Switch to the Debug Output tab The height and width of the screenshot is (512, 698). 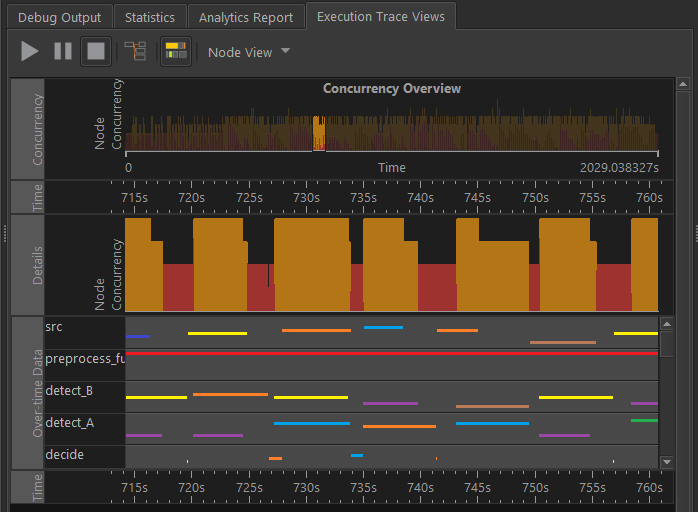click(x=59, y=17)
